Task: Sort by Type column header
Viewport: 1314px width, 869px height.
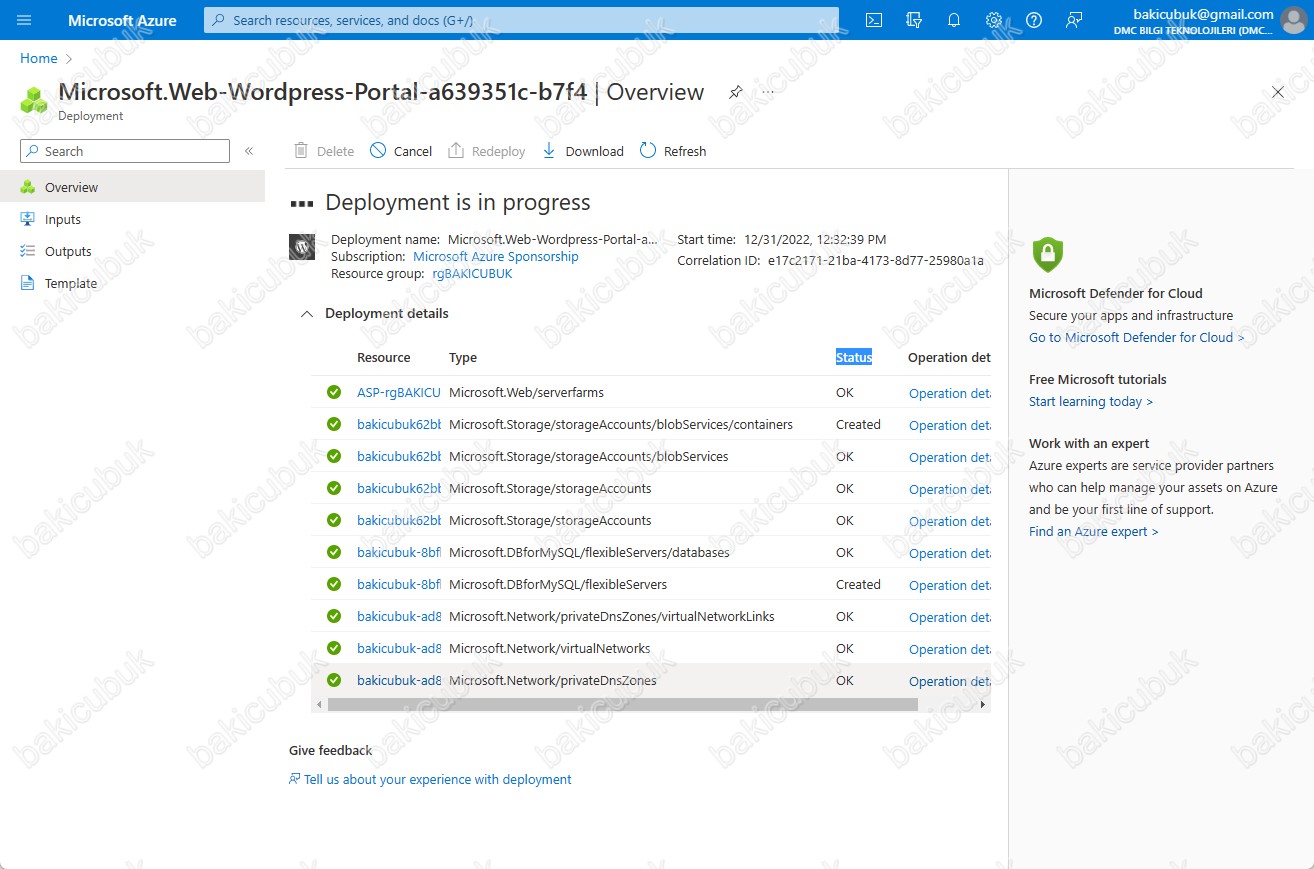Action: (x=463, y=357)
